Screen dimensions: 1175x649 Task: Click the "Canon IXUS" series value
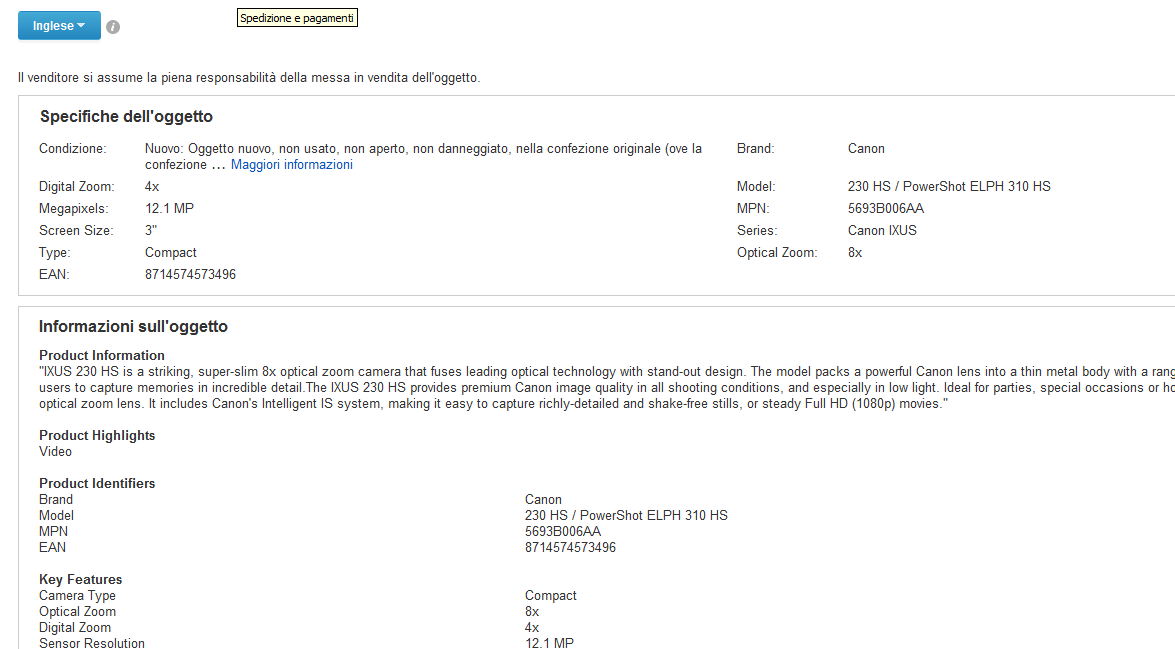[x=882, y=231]
